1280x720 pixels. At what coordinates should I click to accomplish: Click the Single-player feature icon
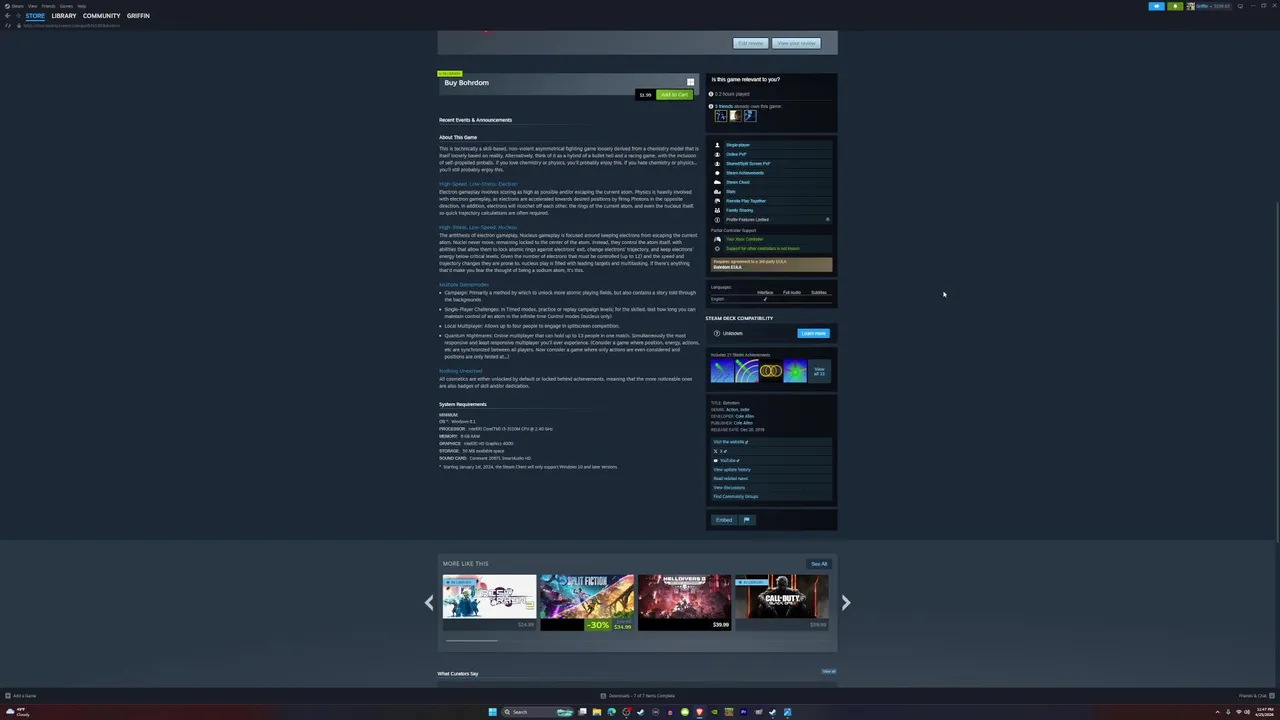coord(717,145)
